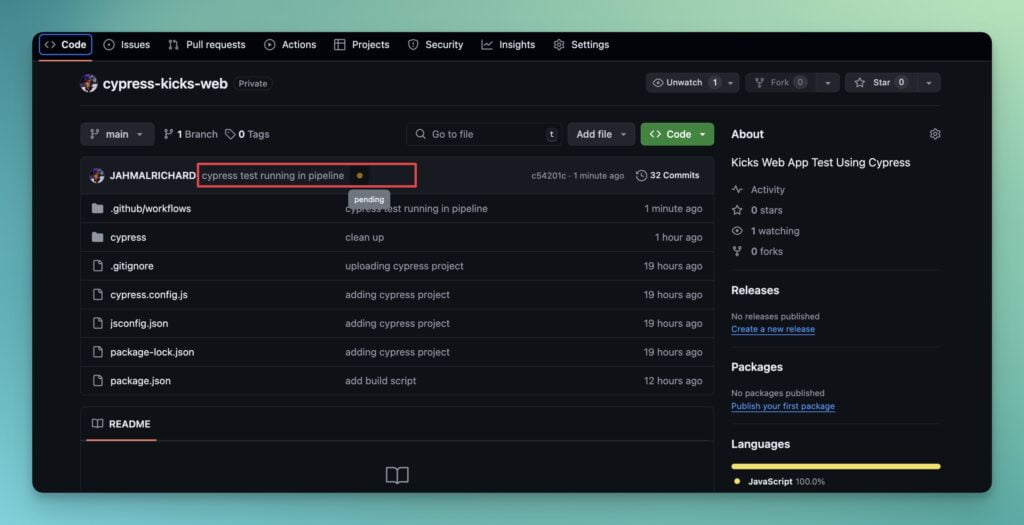Viewport: 1024px width, 525px height.
Task: Open the Issues tab
Action: click(x=127, y=44)
